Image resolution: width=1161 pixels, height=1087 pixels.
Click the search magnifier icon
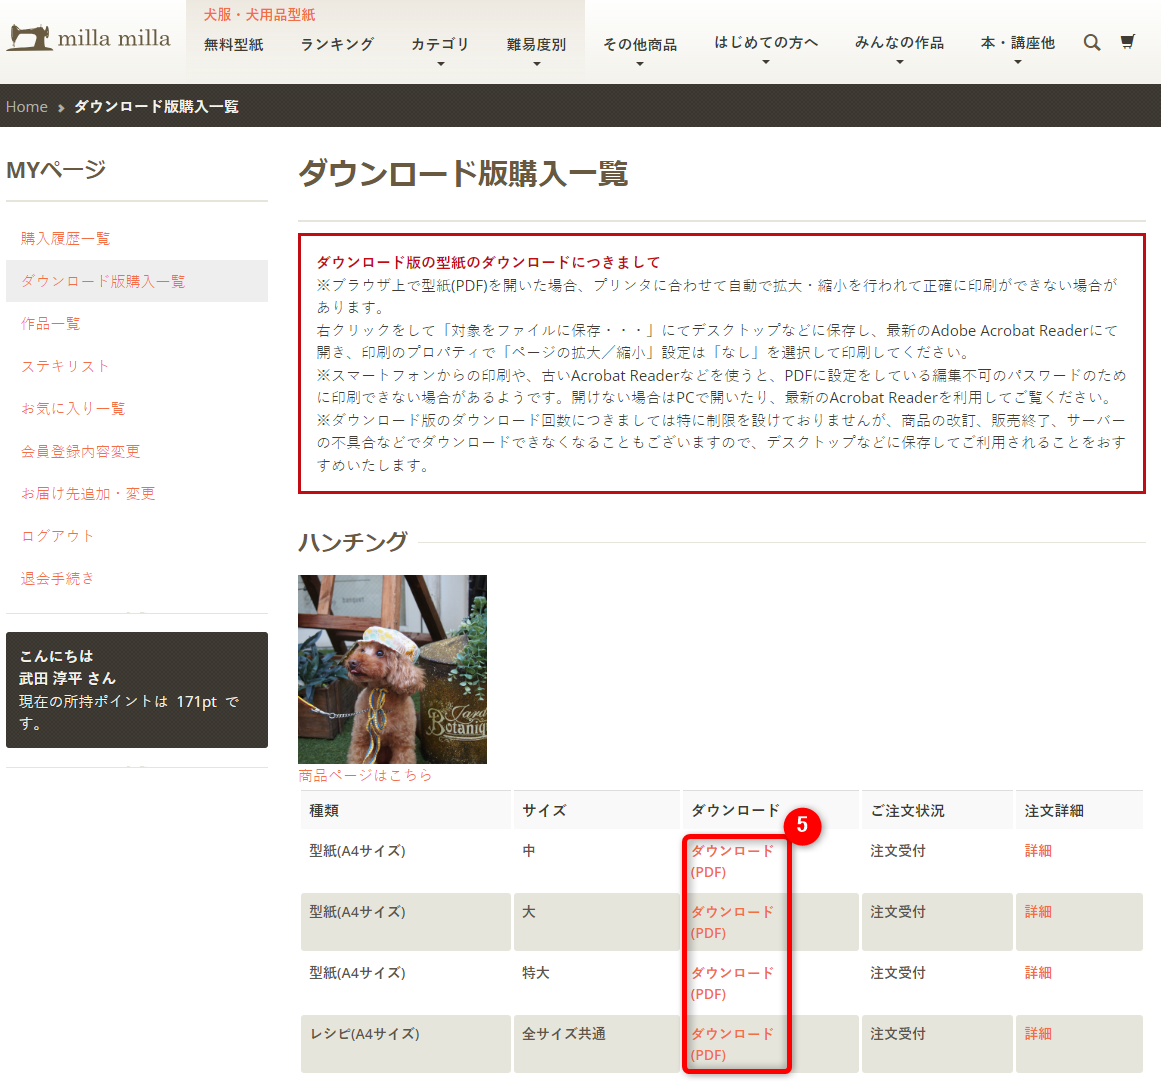tap(1092, 42)
